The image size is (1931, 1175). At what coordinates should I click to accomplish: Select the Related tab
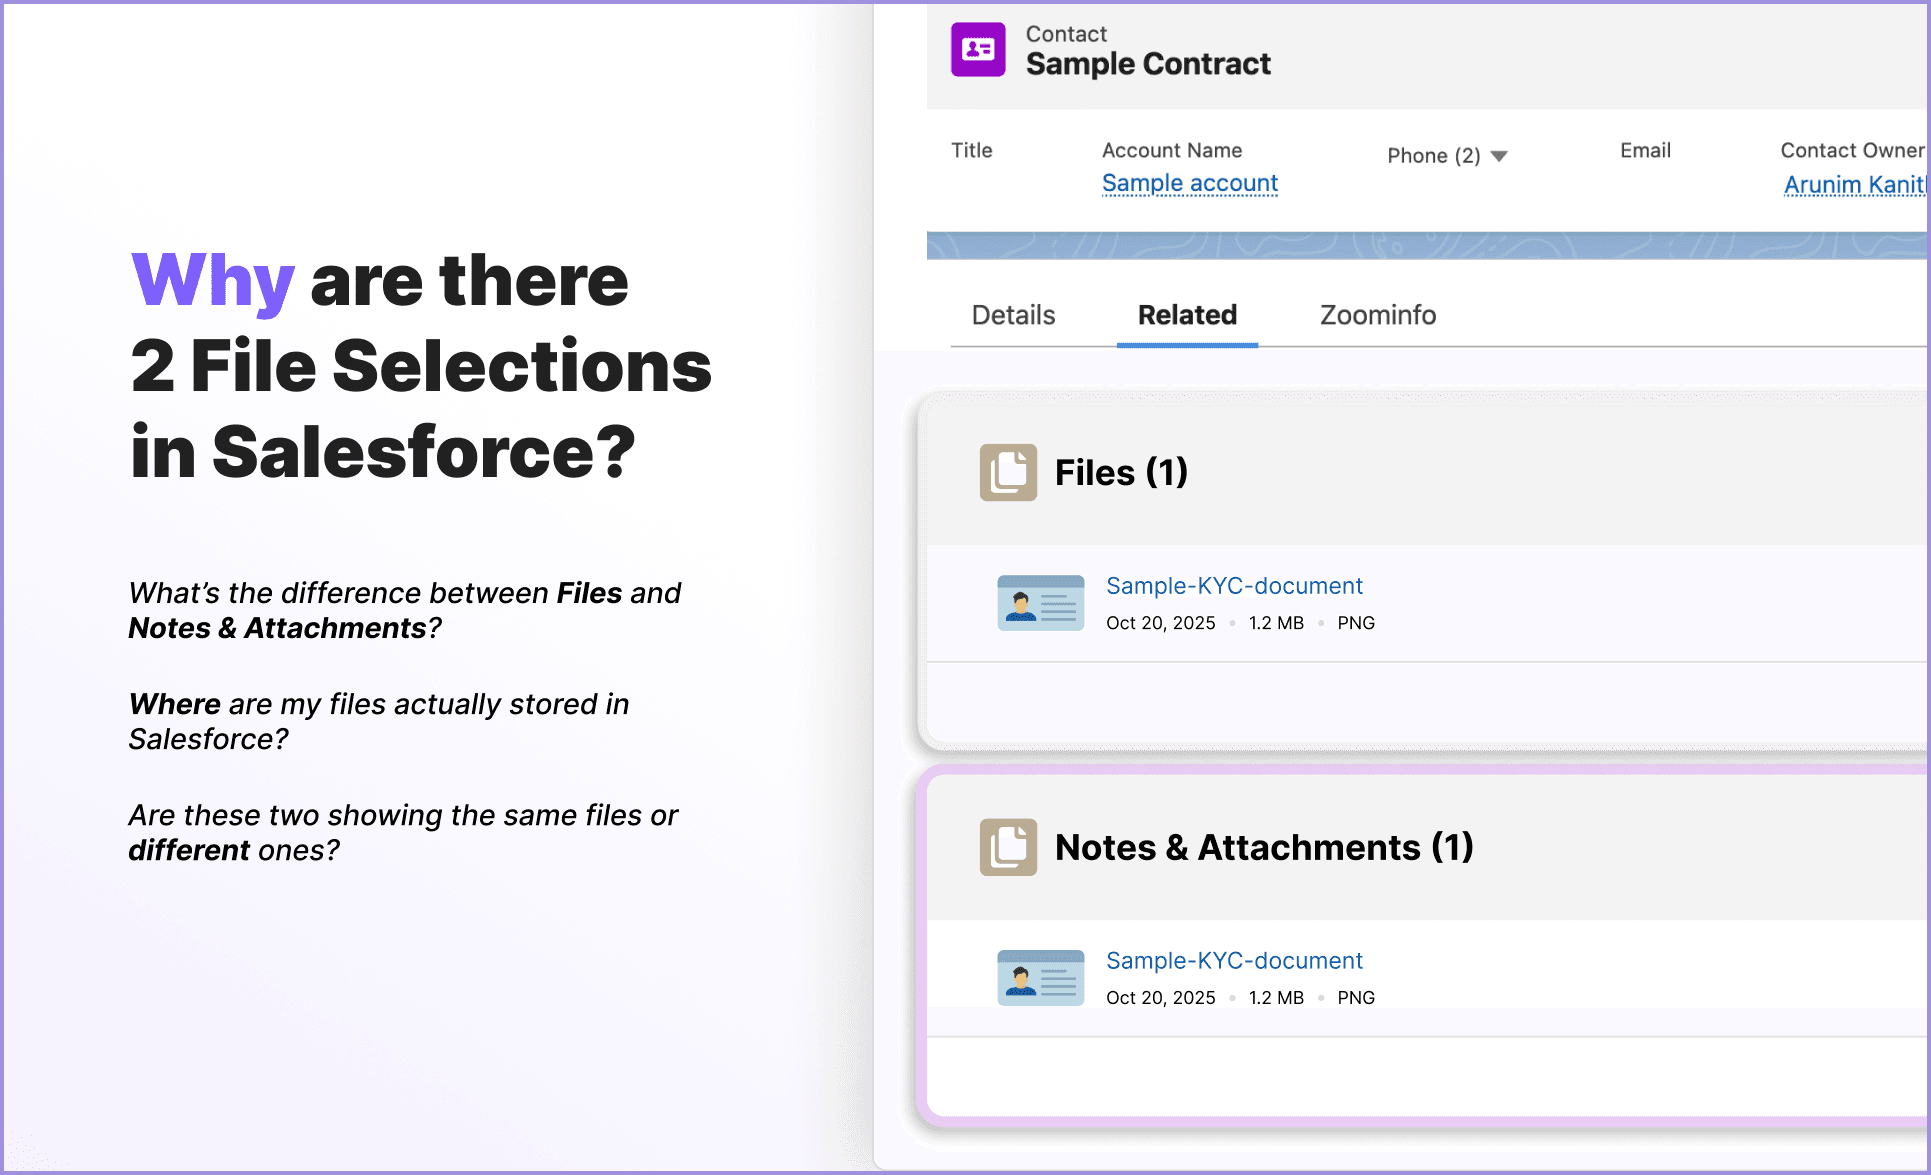click(1186, 315)
